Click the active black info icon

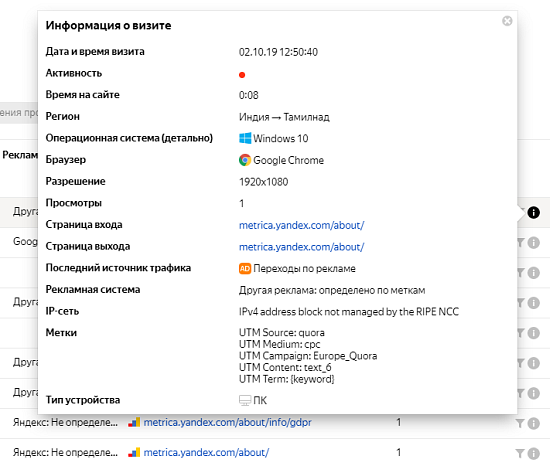coord(534,212)
